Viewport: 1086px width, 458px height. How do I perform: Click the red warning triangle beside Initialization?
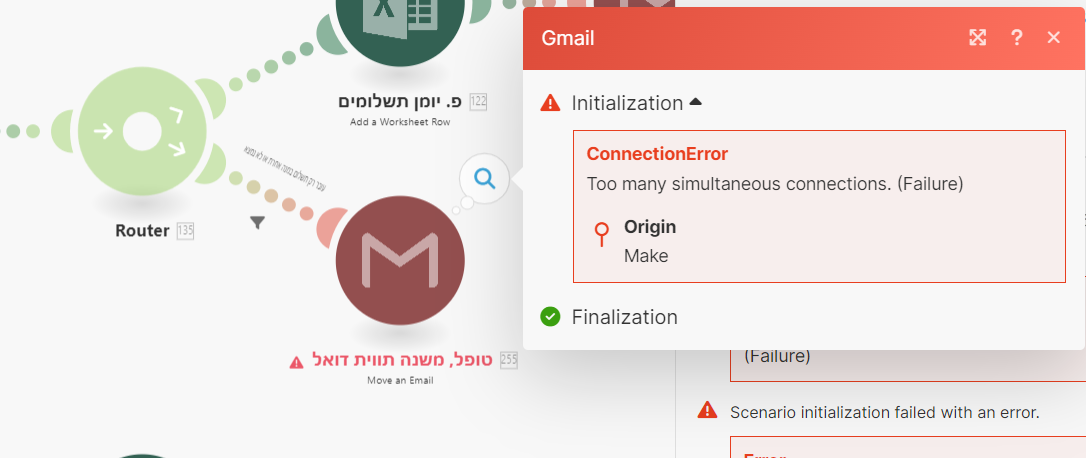point(550,103)
